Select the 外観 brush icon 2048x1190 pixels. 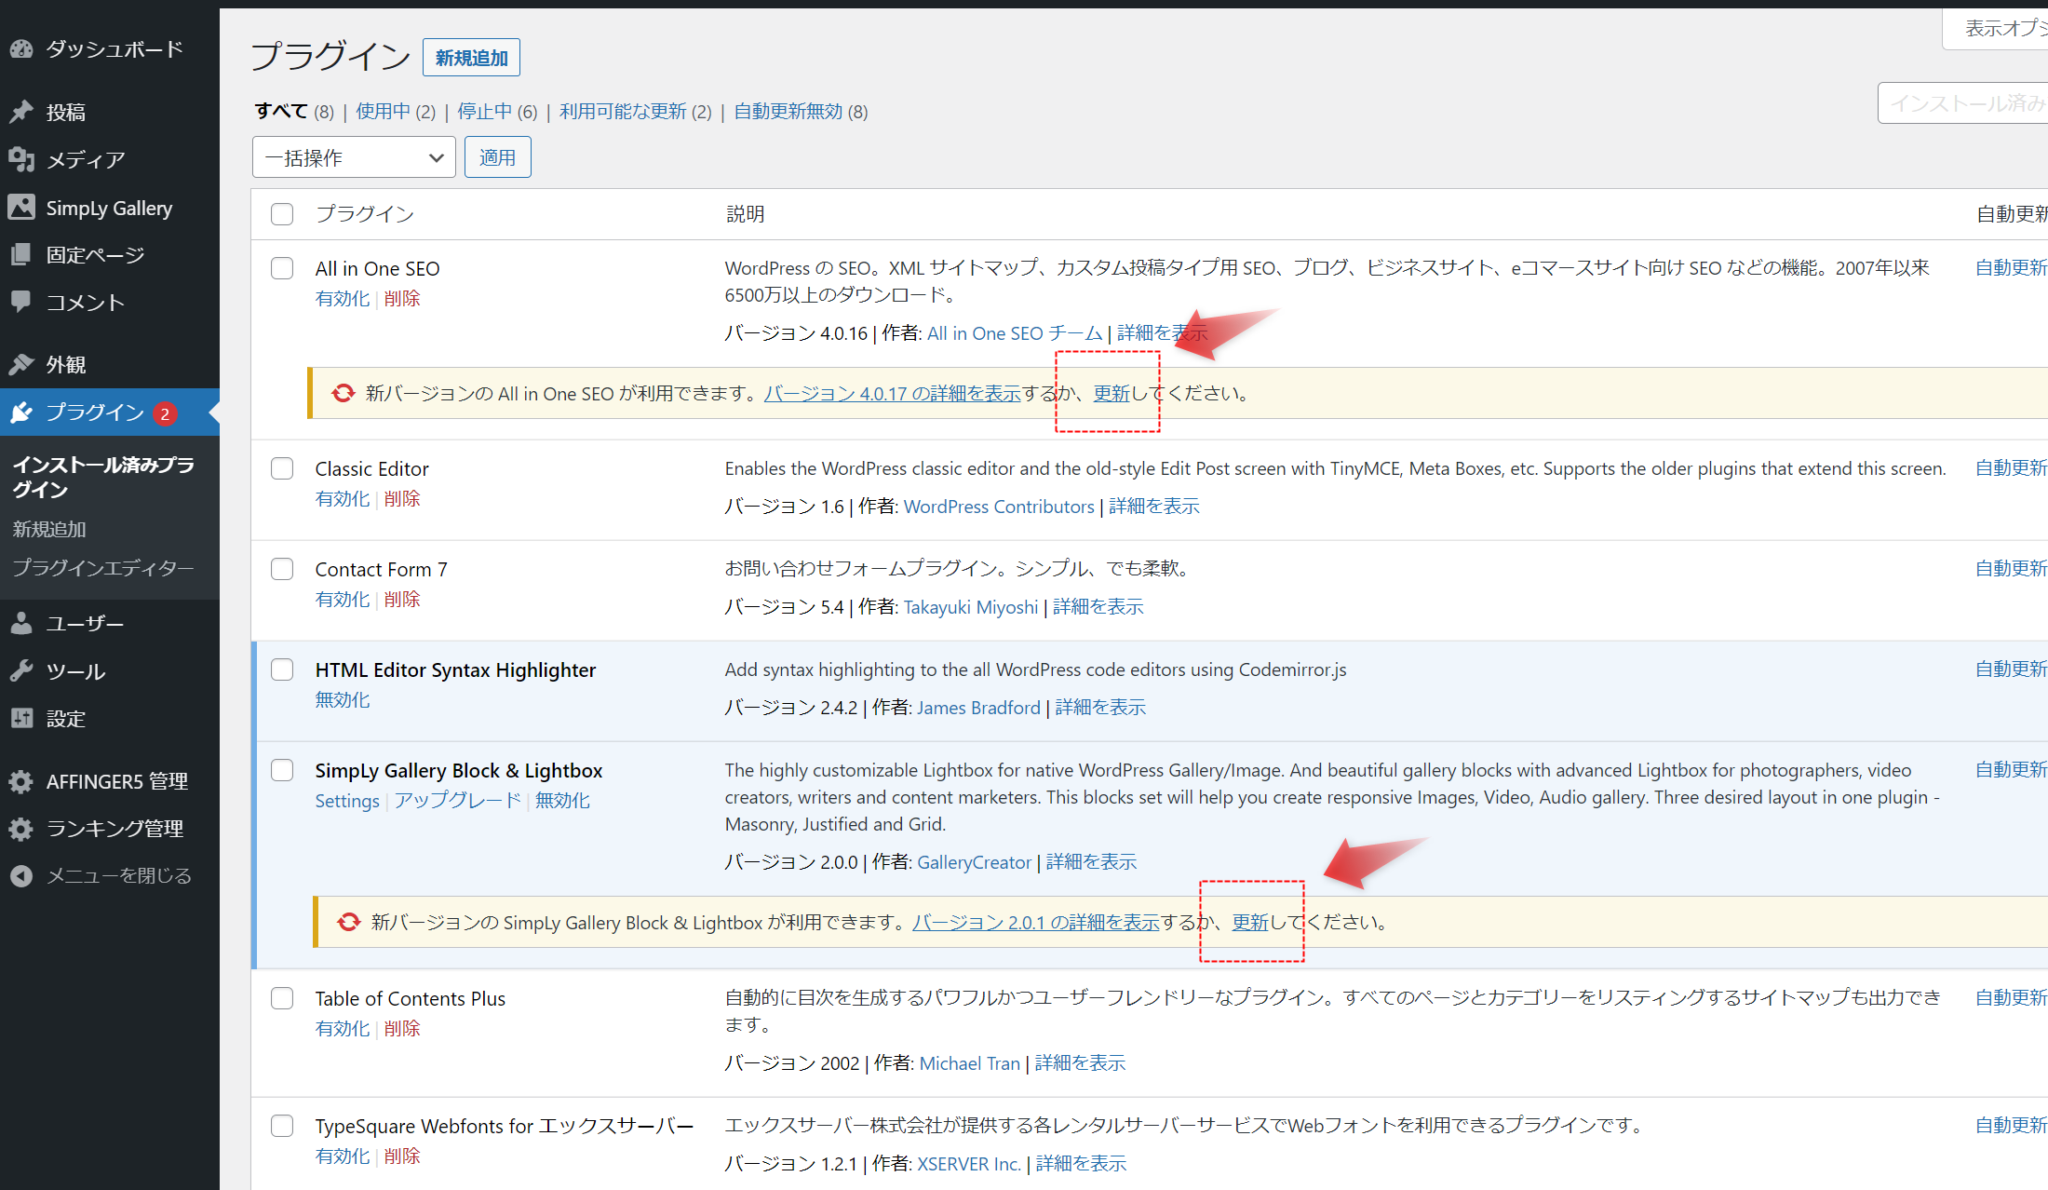tap(22, 364)
